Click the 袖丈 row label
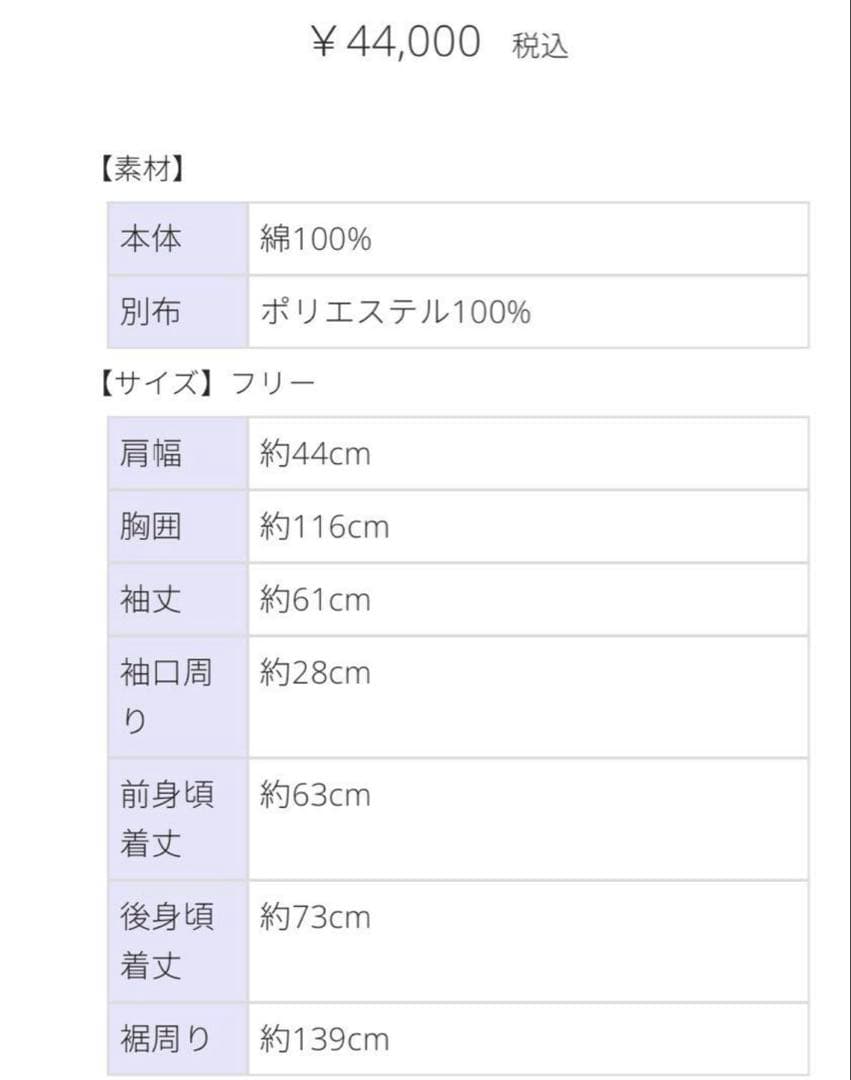 click(152, 600)
